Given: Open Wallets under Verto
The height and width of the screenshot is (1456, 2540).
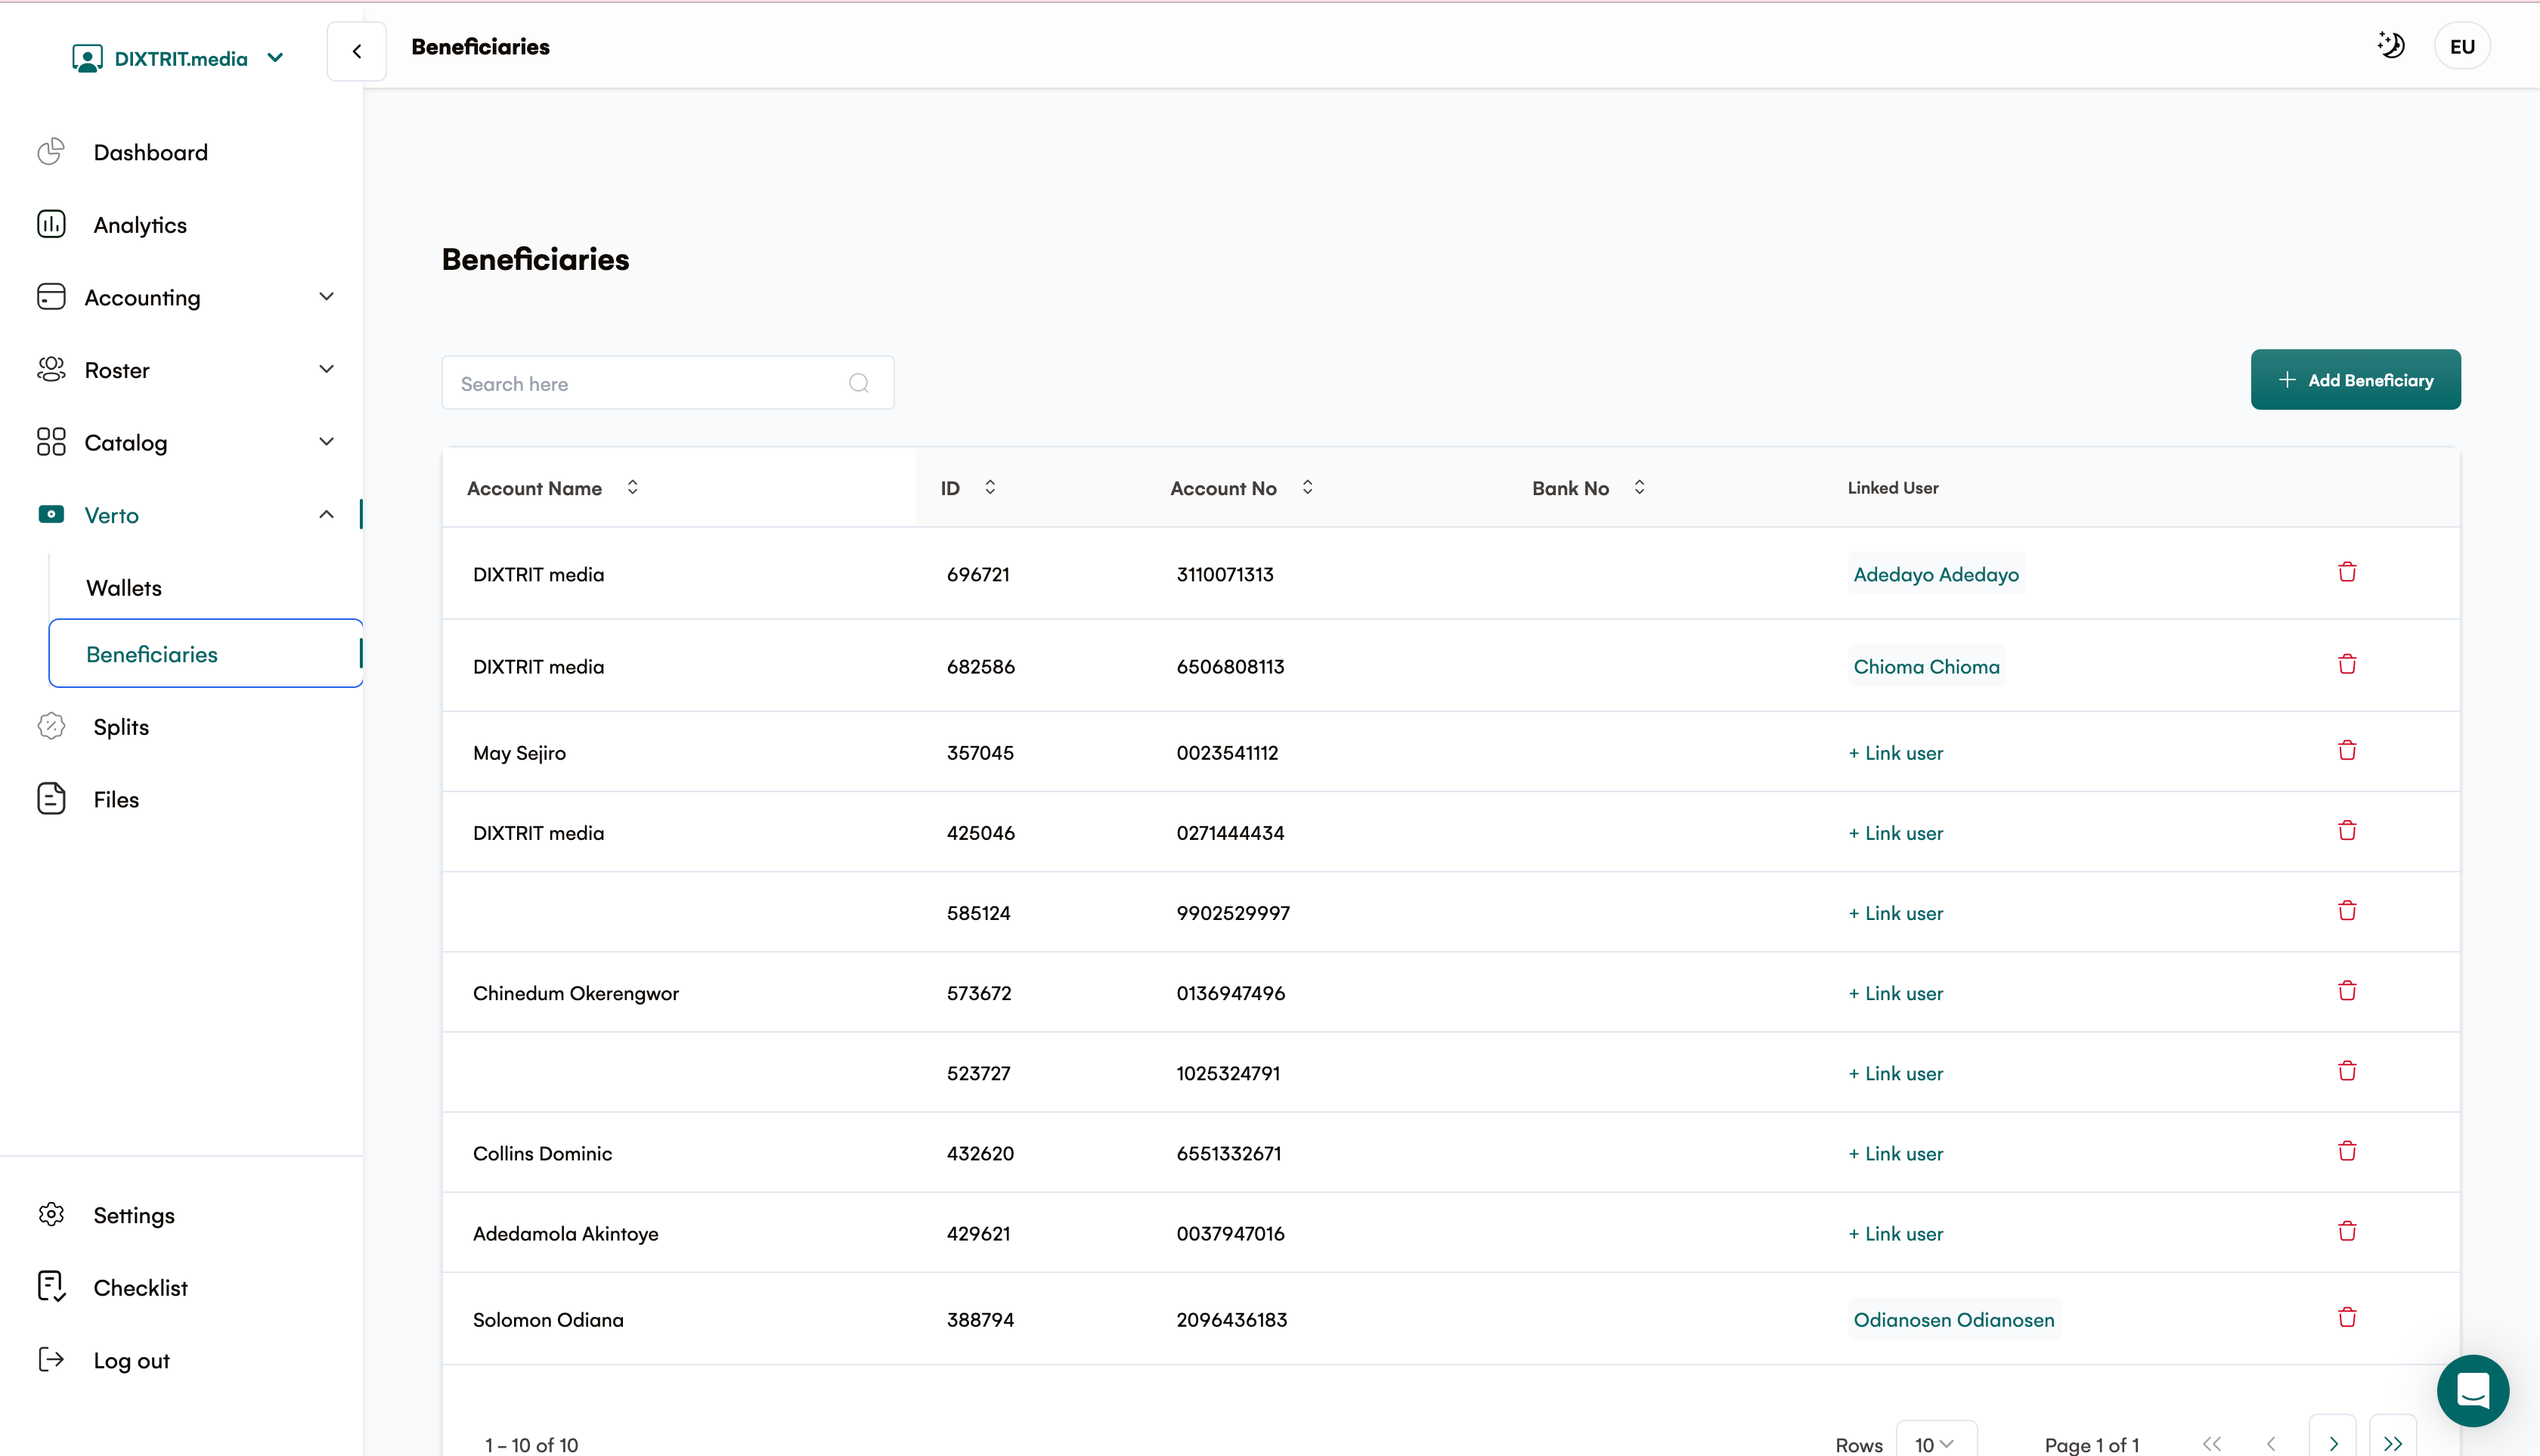Looking at the screenshot, I should click(x=124, y=588).
